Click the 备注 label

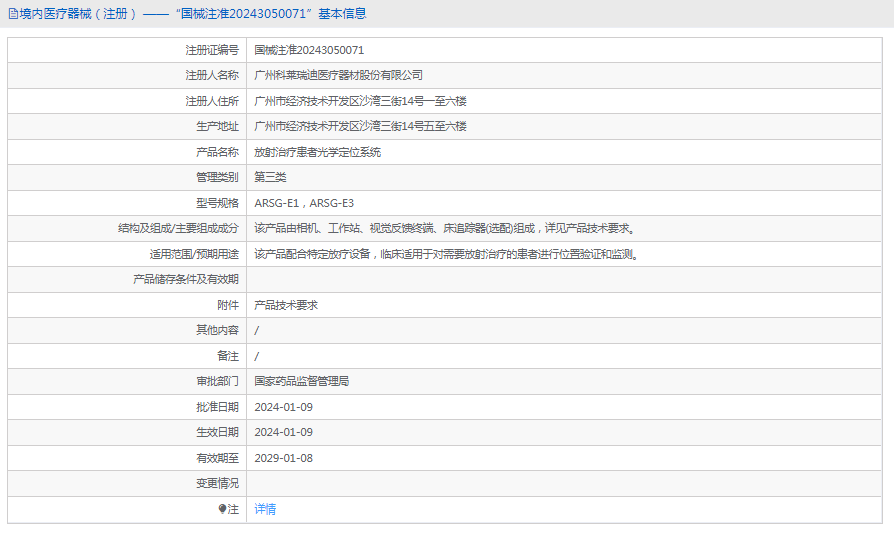(228, 356)
